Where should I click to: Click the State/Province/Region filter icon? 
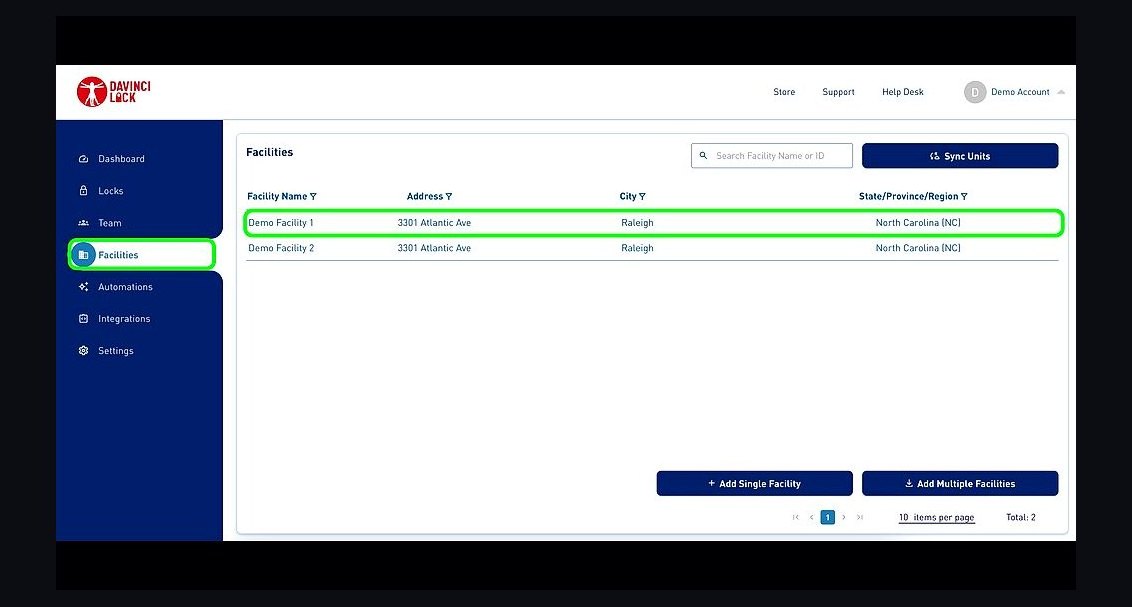tap(965, 196)
